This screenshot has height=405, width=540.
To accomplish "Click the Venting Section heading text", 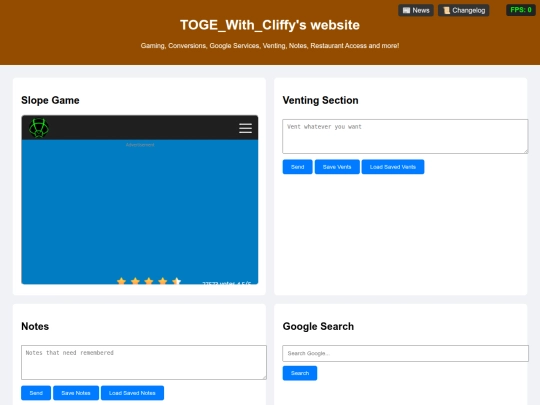I will click(320, 100).
